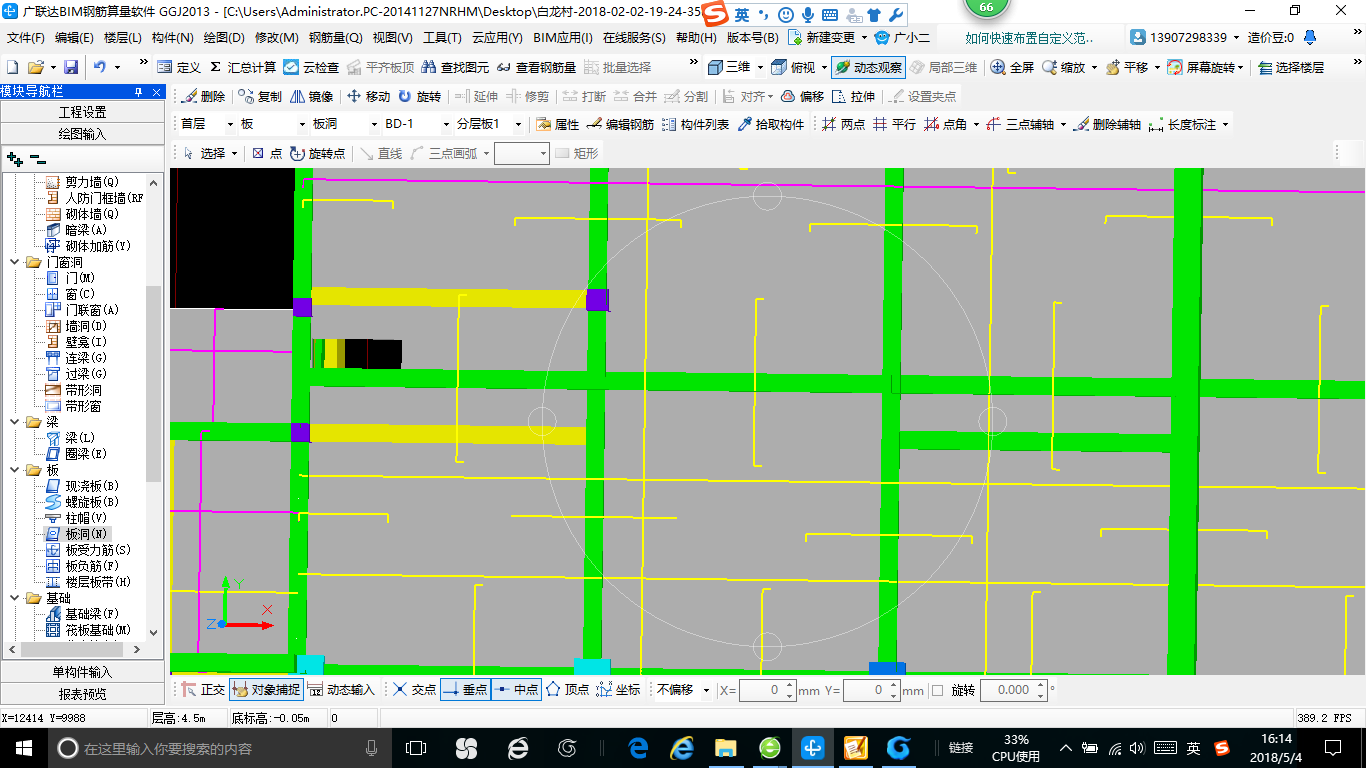1366x768 pixels.
Task: Select 偏移 offset tool
Action: [x=802, y=96]
